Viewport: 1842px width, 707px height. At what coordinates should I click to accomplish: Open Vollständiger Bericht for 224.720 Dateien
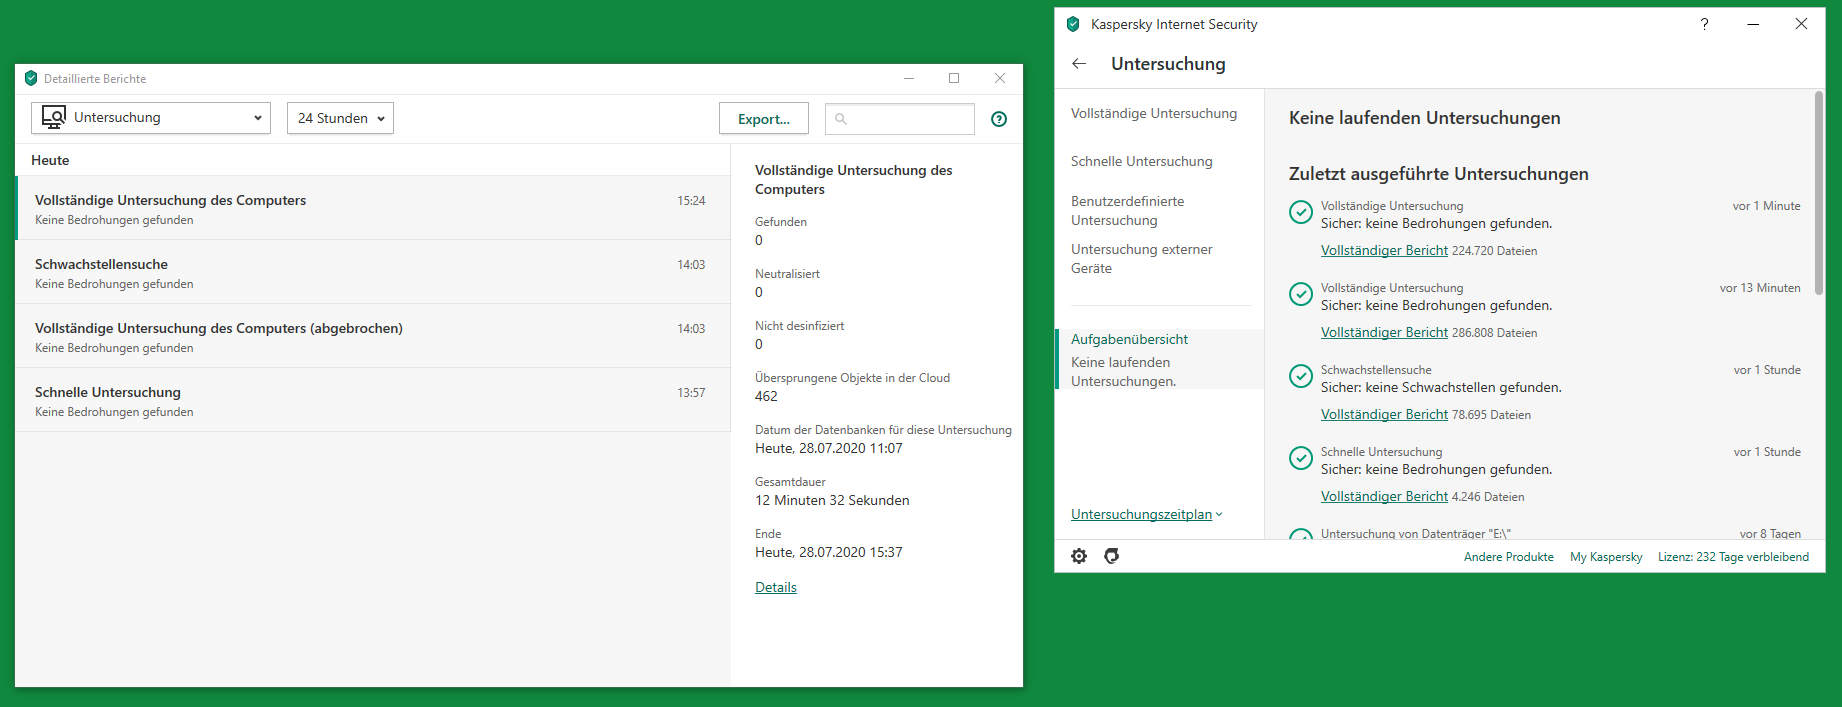(x=1384, y=250)
